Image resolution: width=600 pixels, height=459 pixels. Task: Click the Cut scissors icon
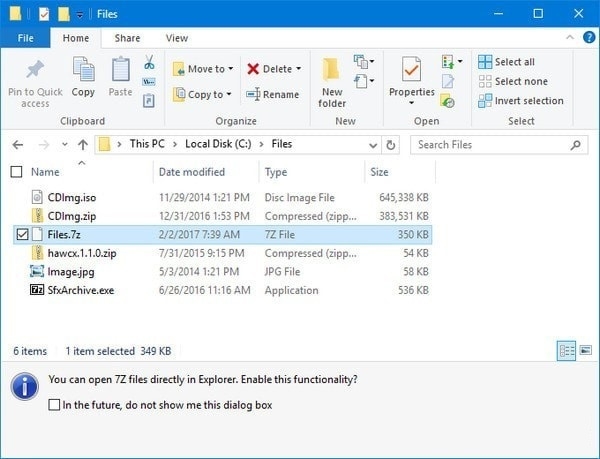149,62
